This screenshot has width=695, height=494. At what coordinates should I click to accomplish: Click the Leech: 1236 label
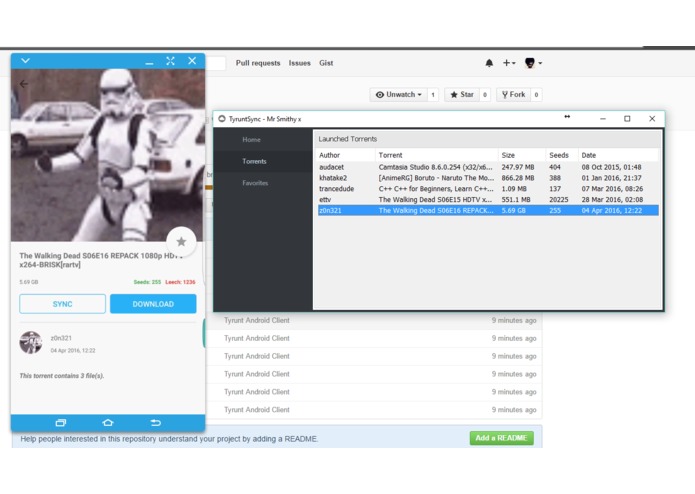click(180, 282)
